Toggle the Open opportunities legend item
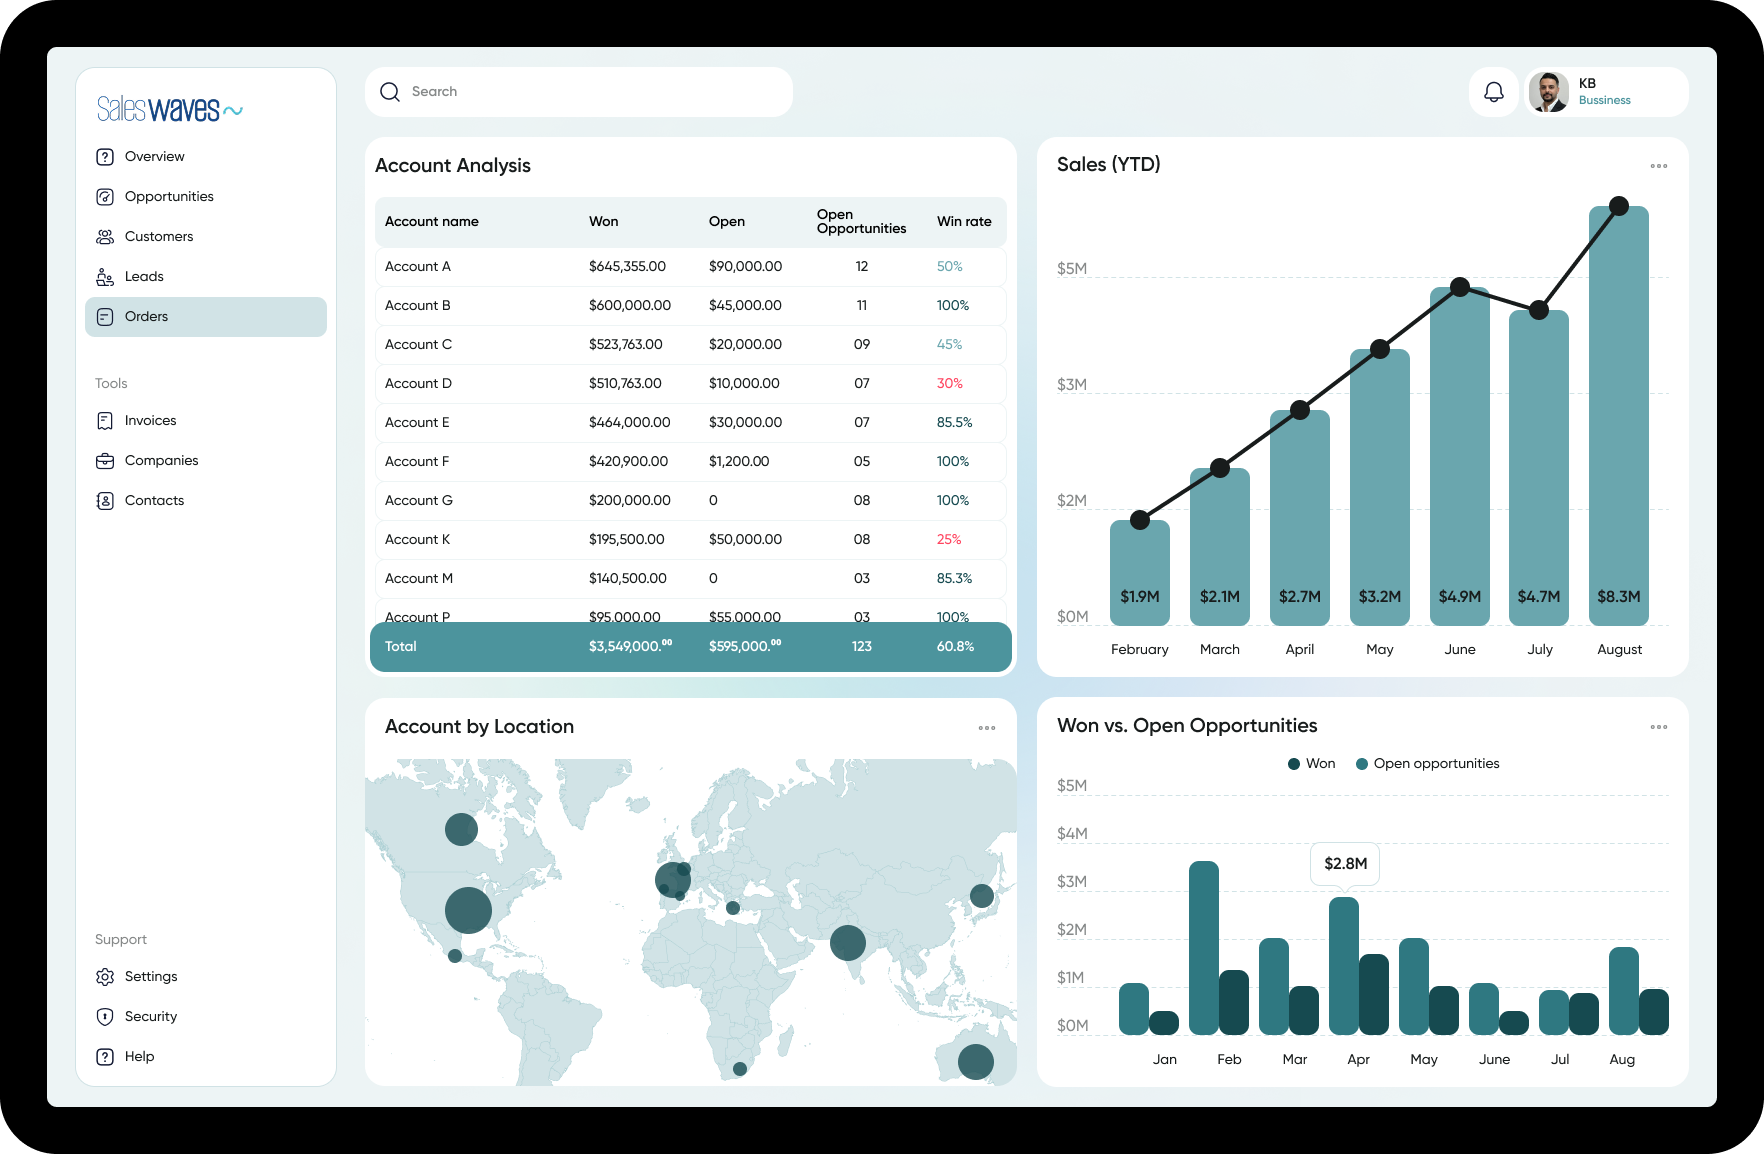This screenshot has width=1764, height=1154. point(1428,764)
